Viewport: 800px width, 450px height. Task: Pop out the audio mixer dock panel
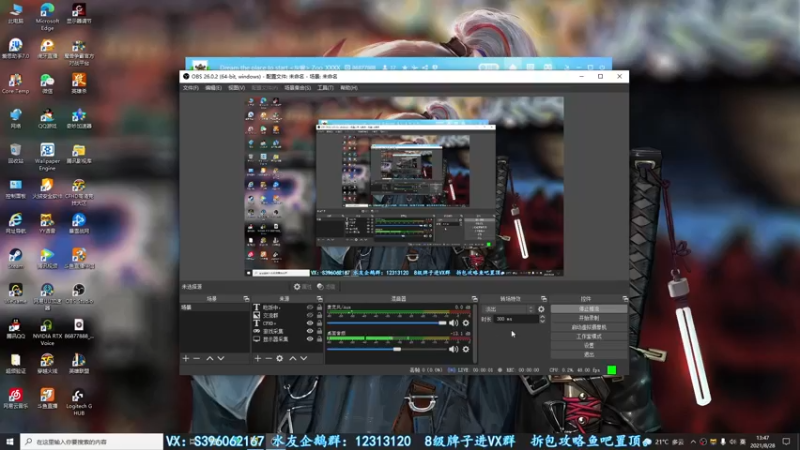pyautogui.click(x=474, y=298)
